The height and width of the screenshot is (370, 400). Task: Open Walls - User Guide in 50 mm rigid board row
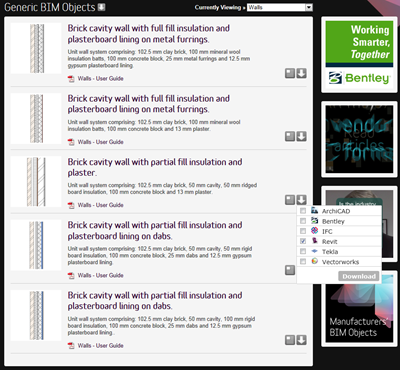click(x=100, y=276)
